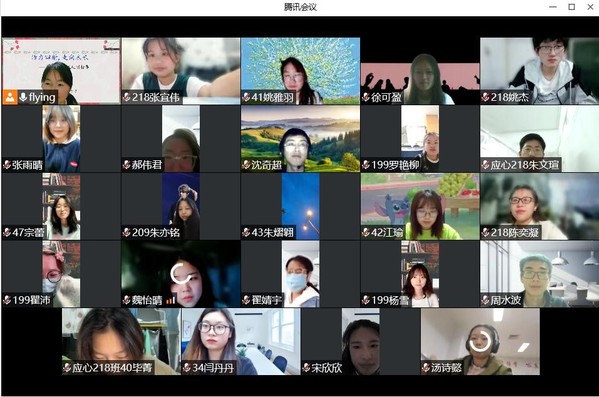Select the 218姚杰 video tile
The image size is (599, 397).
point(539,71)
